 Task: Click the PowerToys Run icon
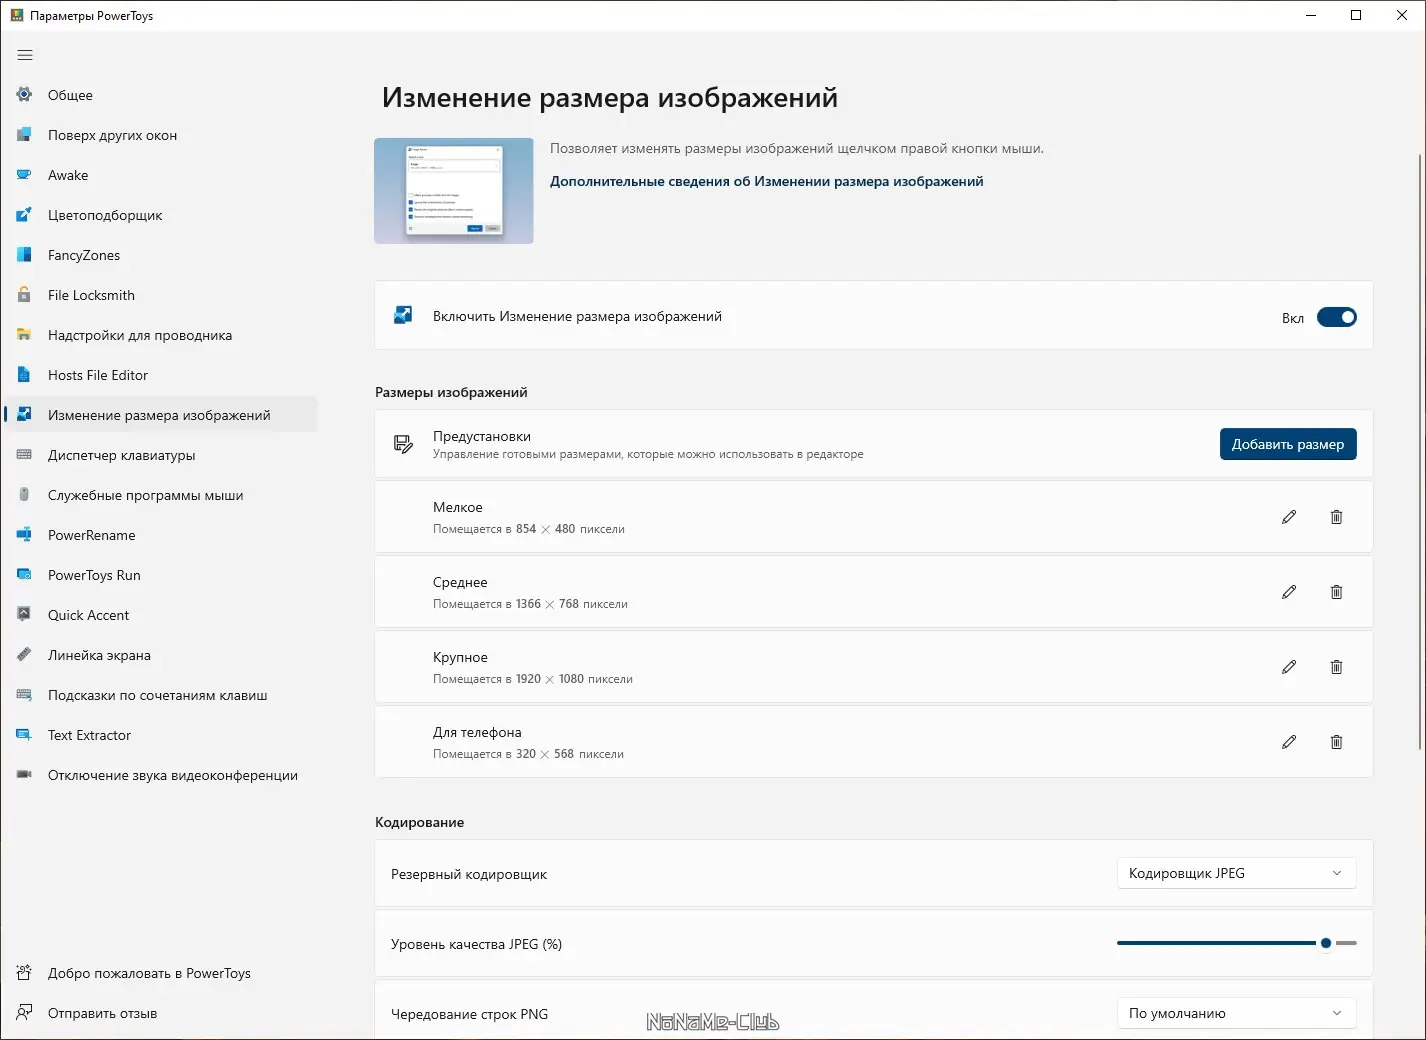tap(24, 575)
